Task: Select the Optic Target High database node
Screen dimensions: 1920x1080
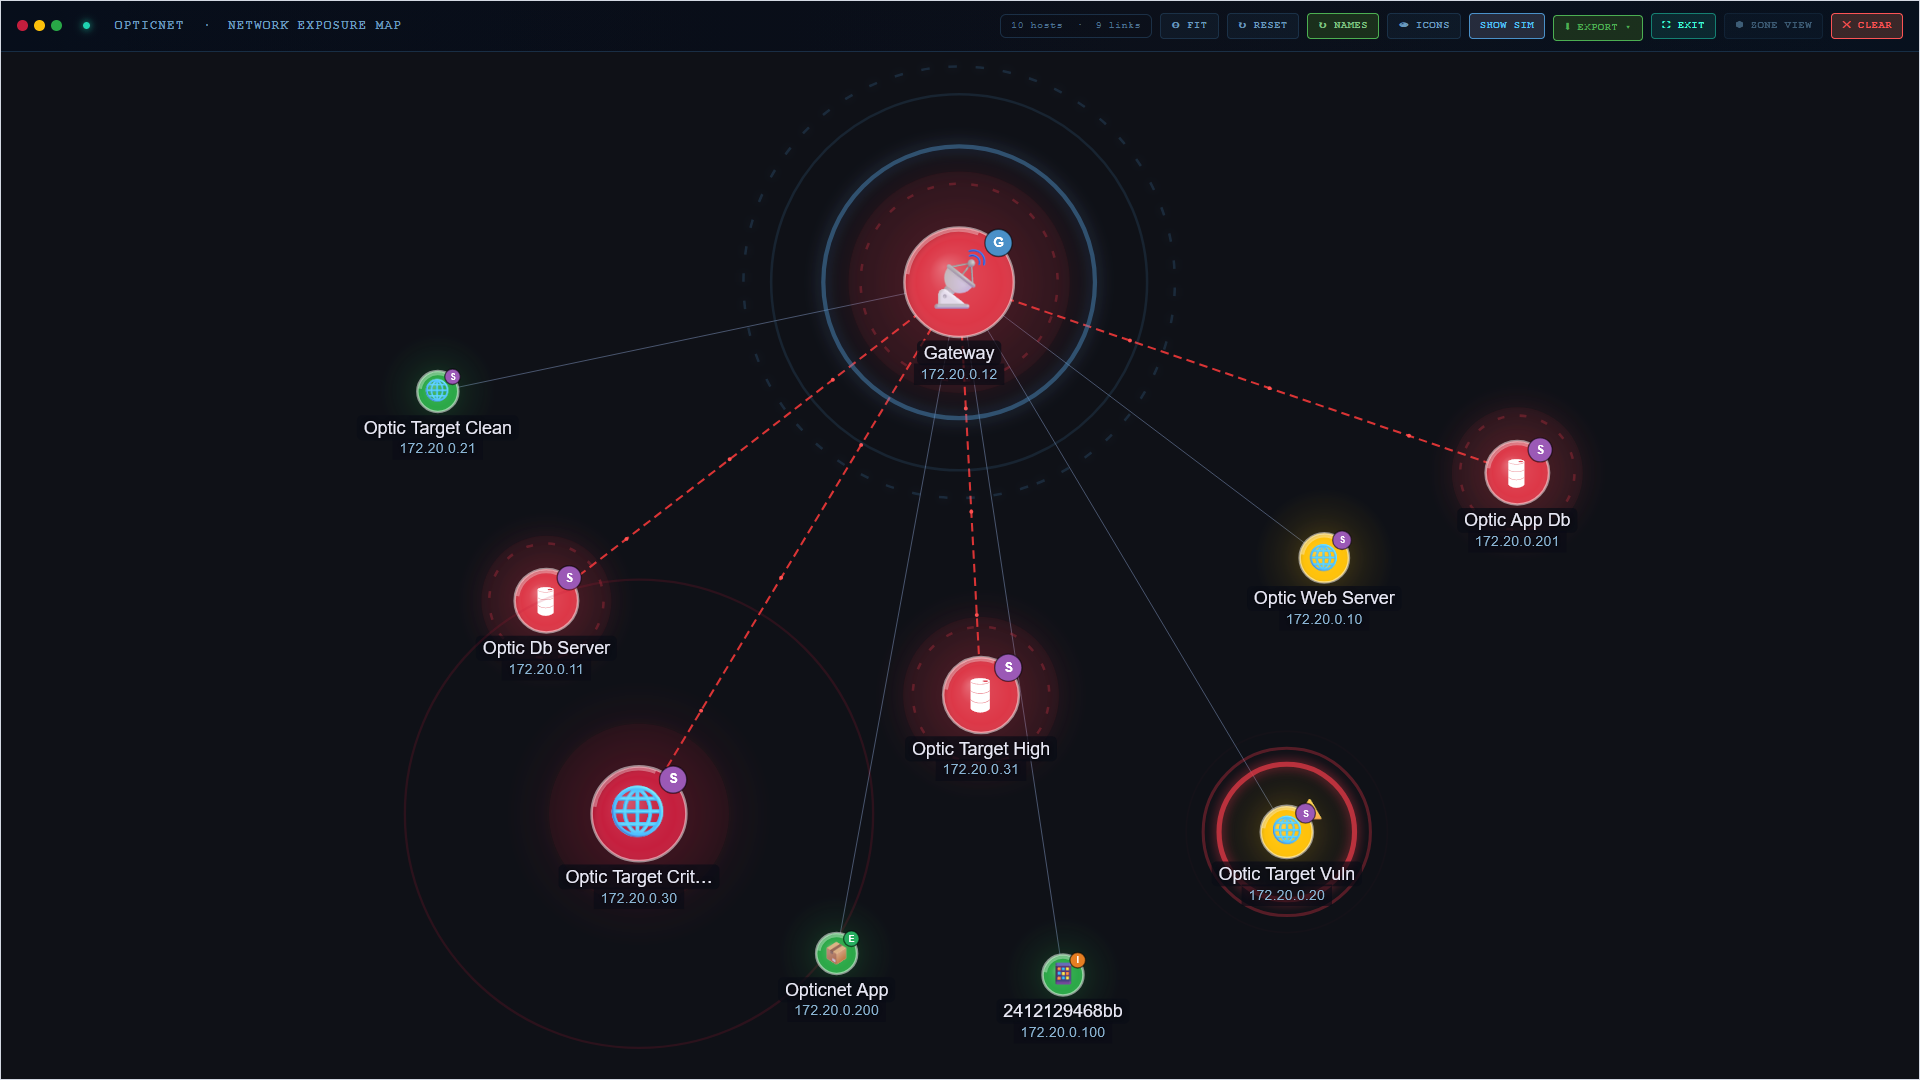Action: coord(980,694)
